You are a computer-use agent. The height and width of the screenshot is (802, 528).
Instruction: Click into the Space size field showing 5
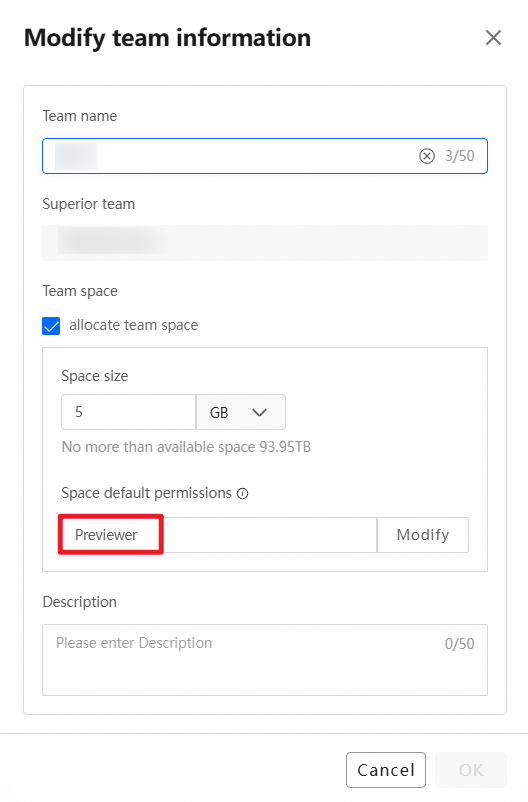(128, 412)
